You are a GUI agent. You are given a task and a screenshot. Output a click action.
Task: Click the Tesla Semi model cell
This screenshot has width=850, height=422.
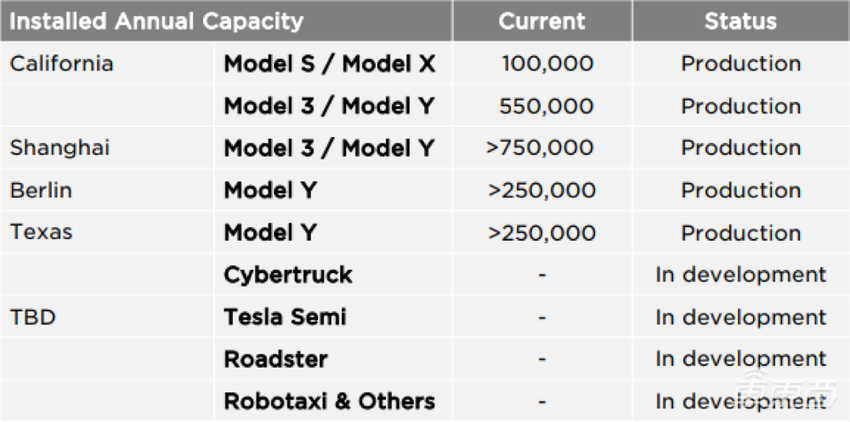[285, 317]
